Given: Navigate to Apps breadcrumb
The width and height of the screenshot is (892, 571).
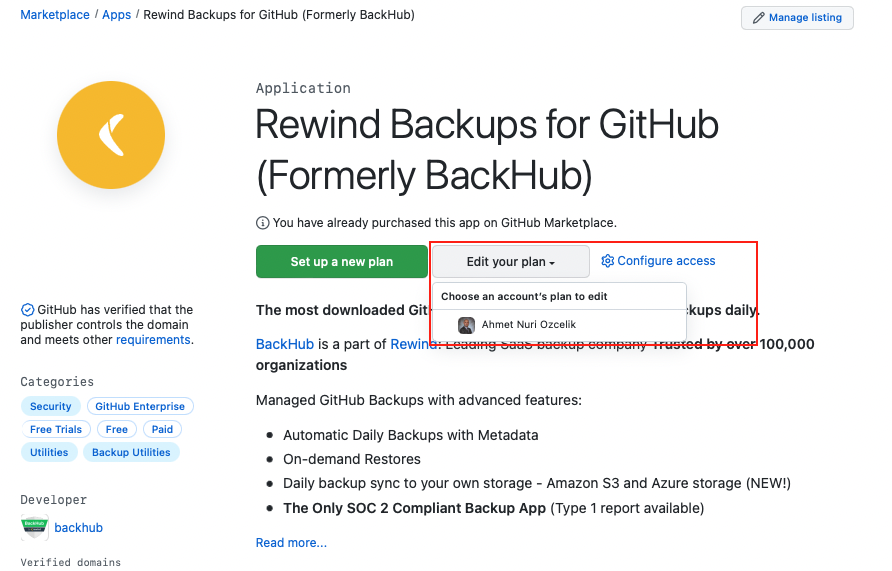Looking at the screenshot, I should [116, 15].
